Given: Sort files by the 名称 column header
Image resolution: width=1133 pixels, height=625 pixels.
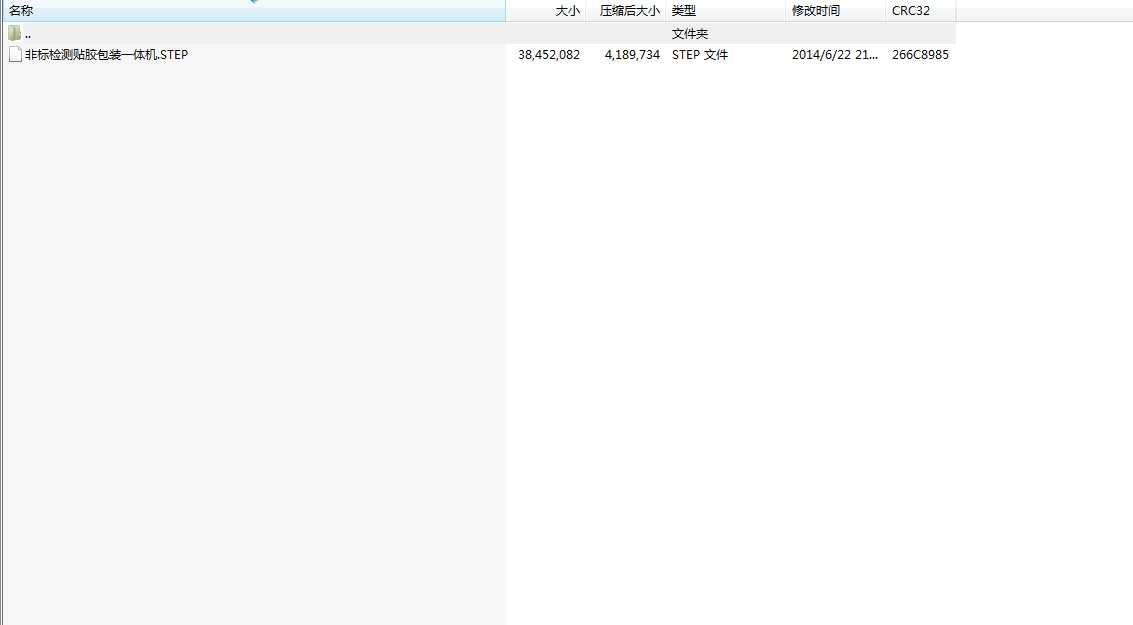Looking at the screenshot, I should (253, 11).
